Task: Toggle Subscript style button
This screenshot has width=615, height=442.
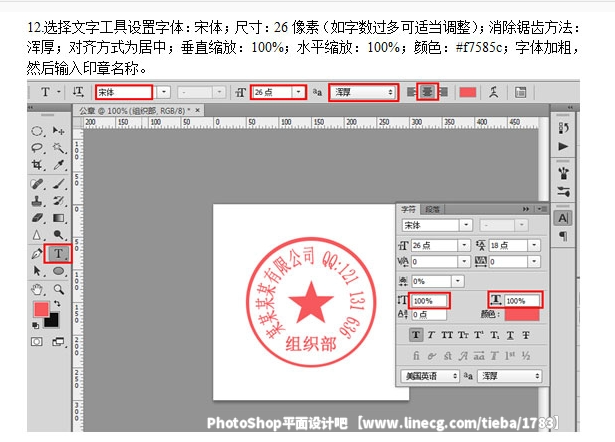Action: tap(495, 335)
